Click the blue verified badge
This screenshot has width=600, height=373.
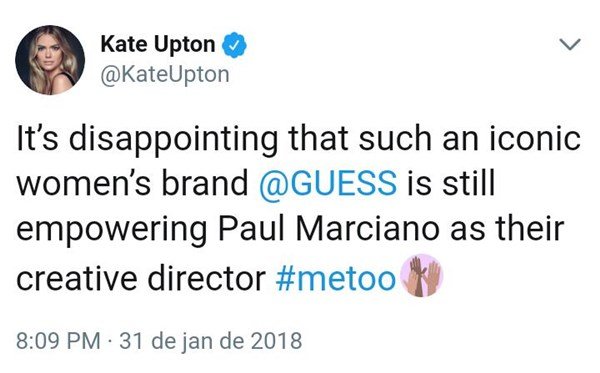234,45
